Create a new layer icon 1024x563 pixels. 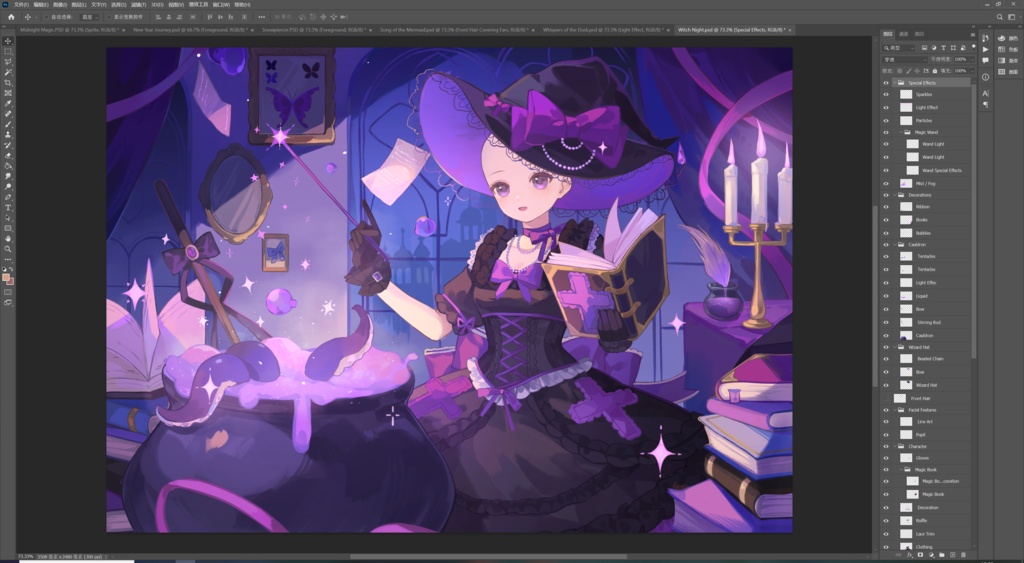(x=952, y=555)
